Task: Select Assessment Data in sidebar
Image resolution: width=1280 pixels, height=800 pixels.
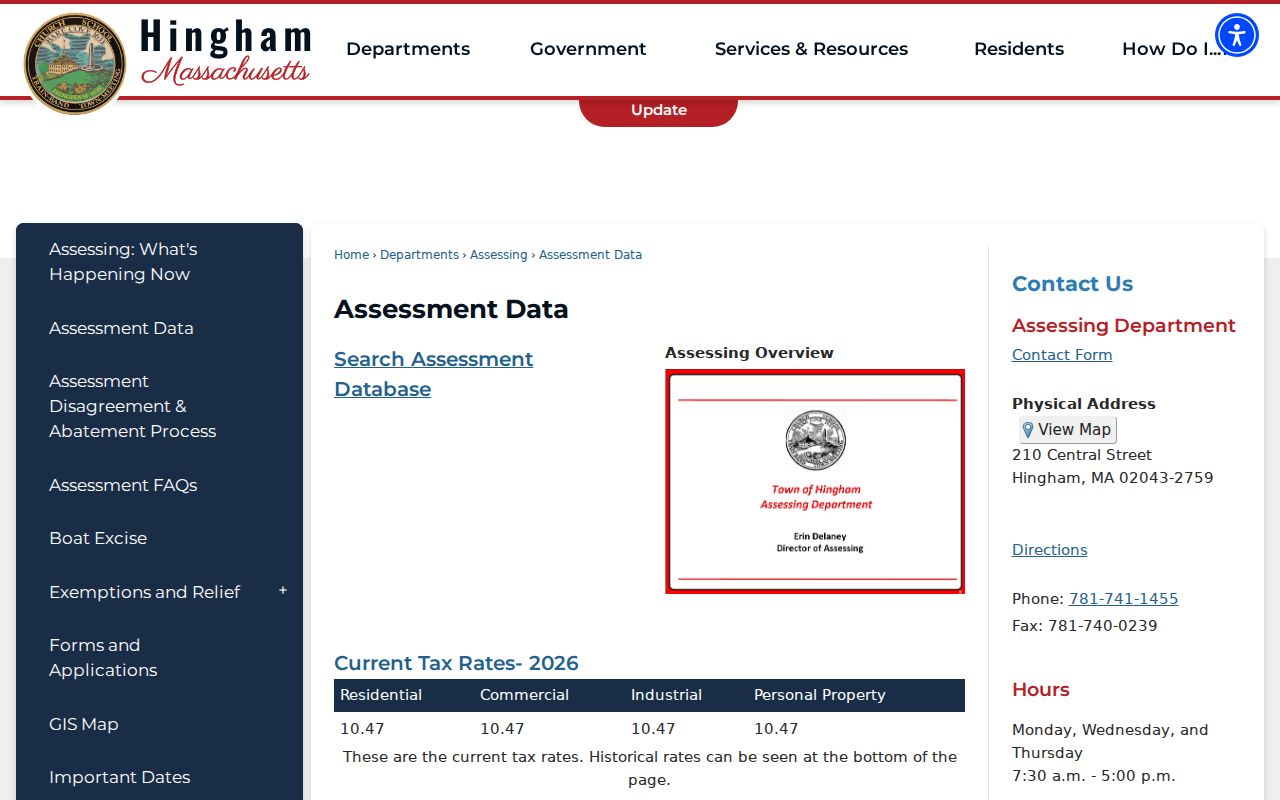Action: pyautogui.click(x=159, y=328)
